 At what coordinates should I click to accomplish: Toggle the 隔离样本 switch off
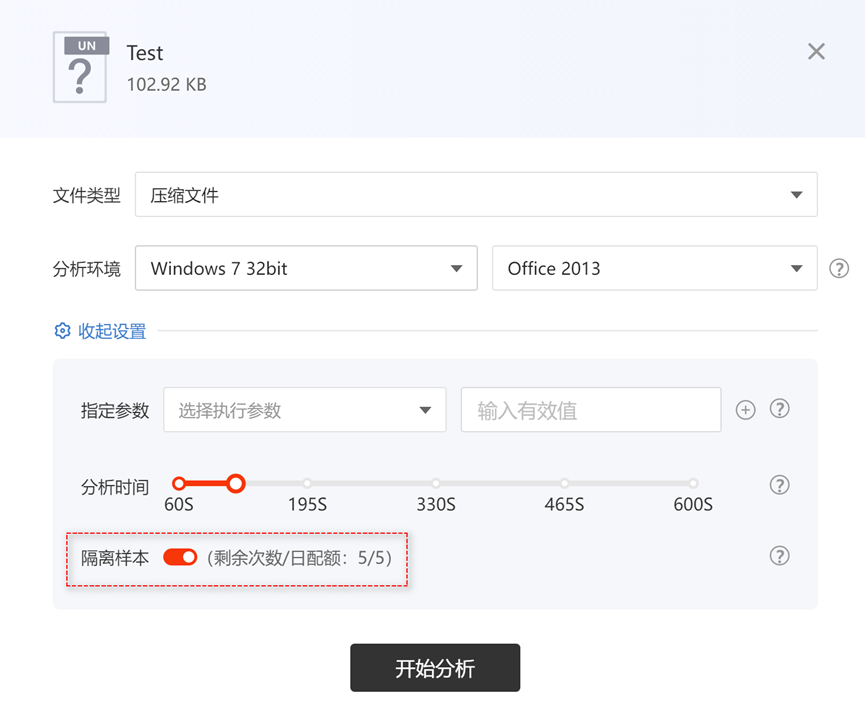180,557
